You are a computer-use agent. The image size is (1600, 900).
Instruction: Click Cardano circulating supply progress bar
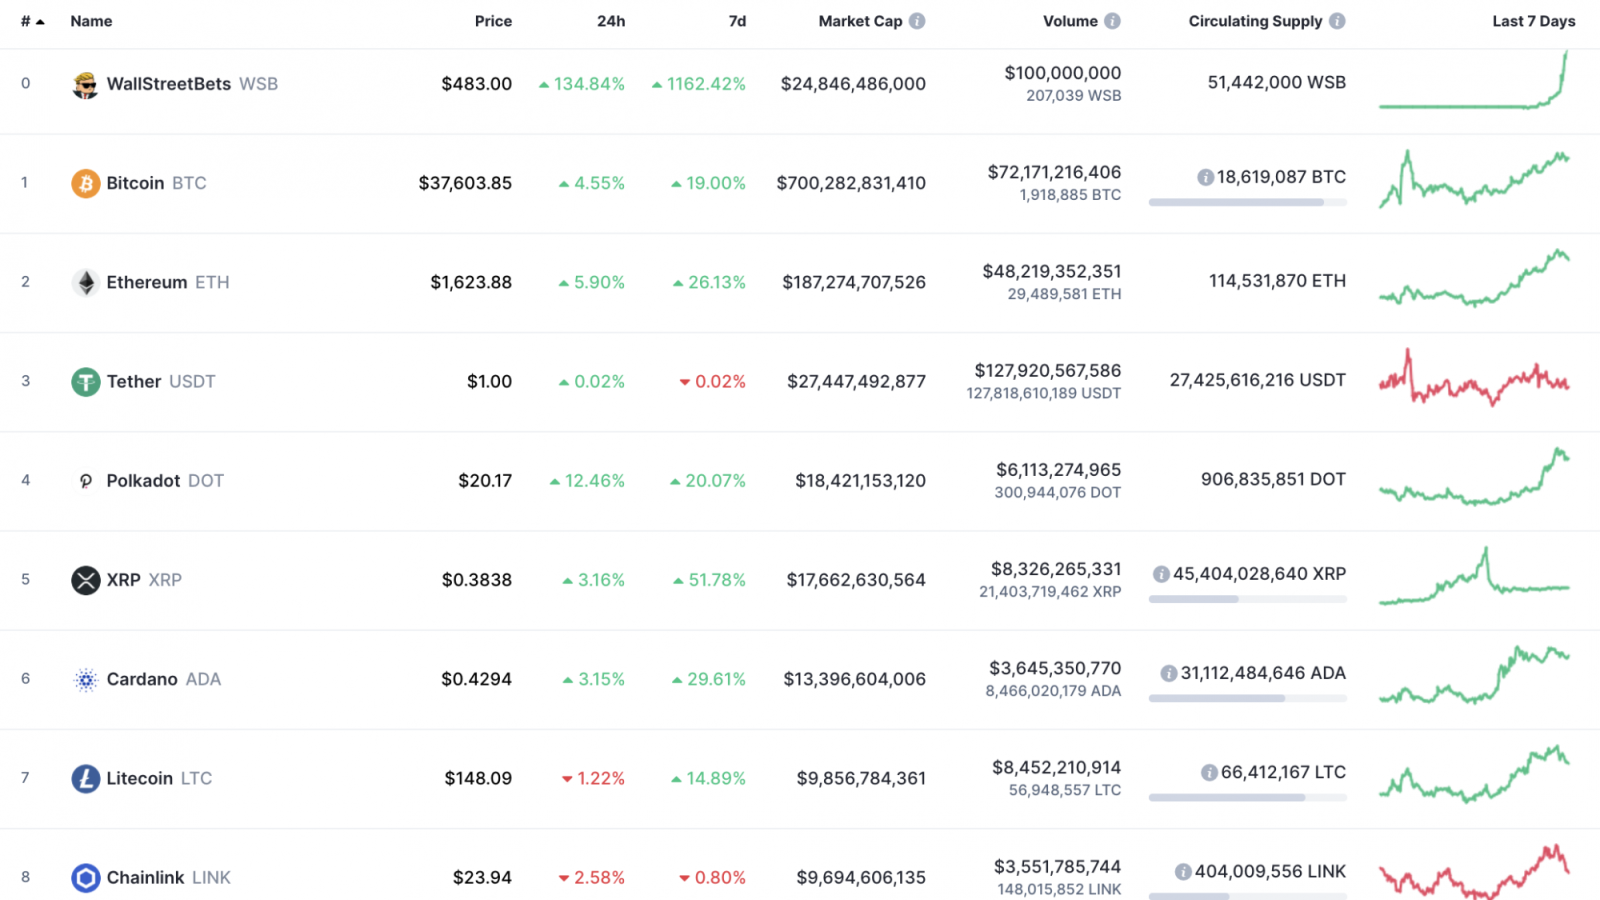point(1247,698)
